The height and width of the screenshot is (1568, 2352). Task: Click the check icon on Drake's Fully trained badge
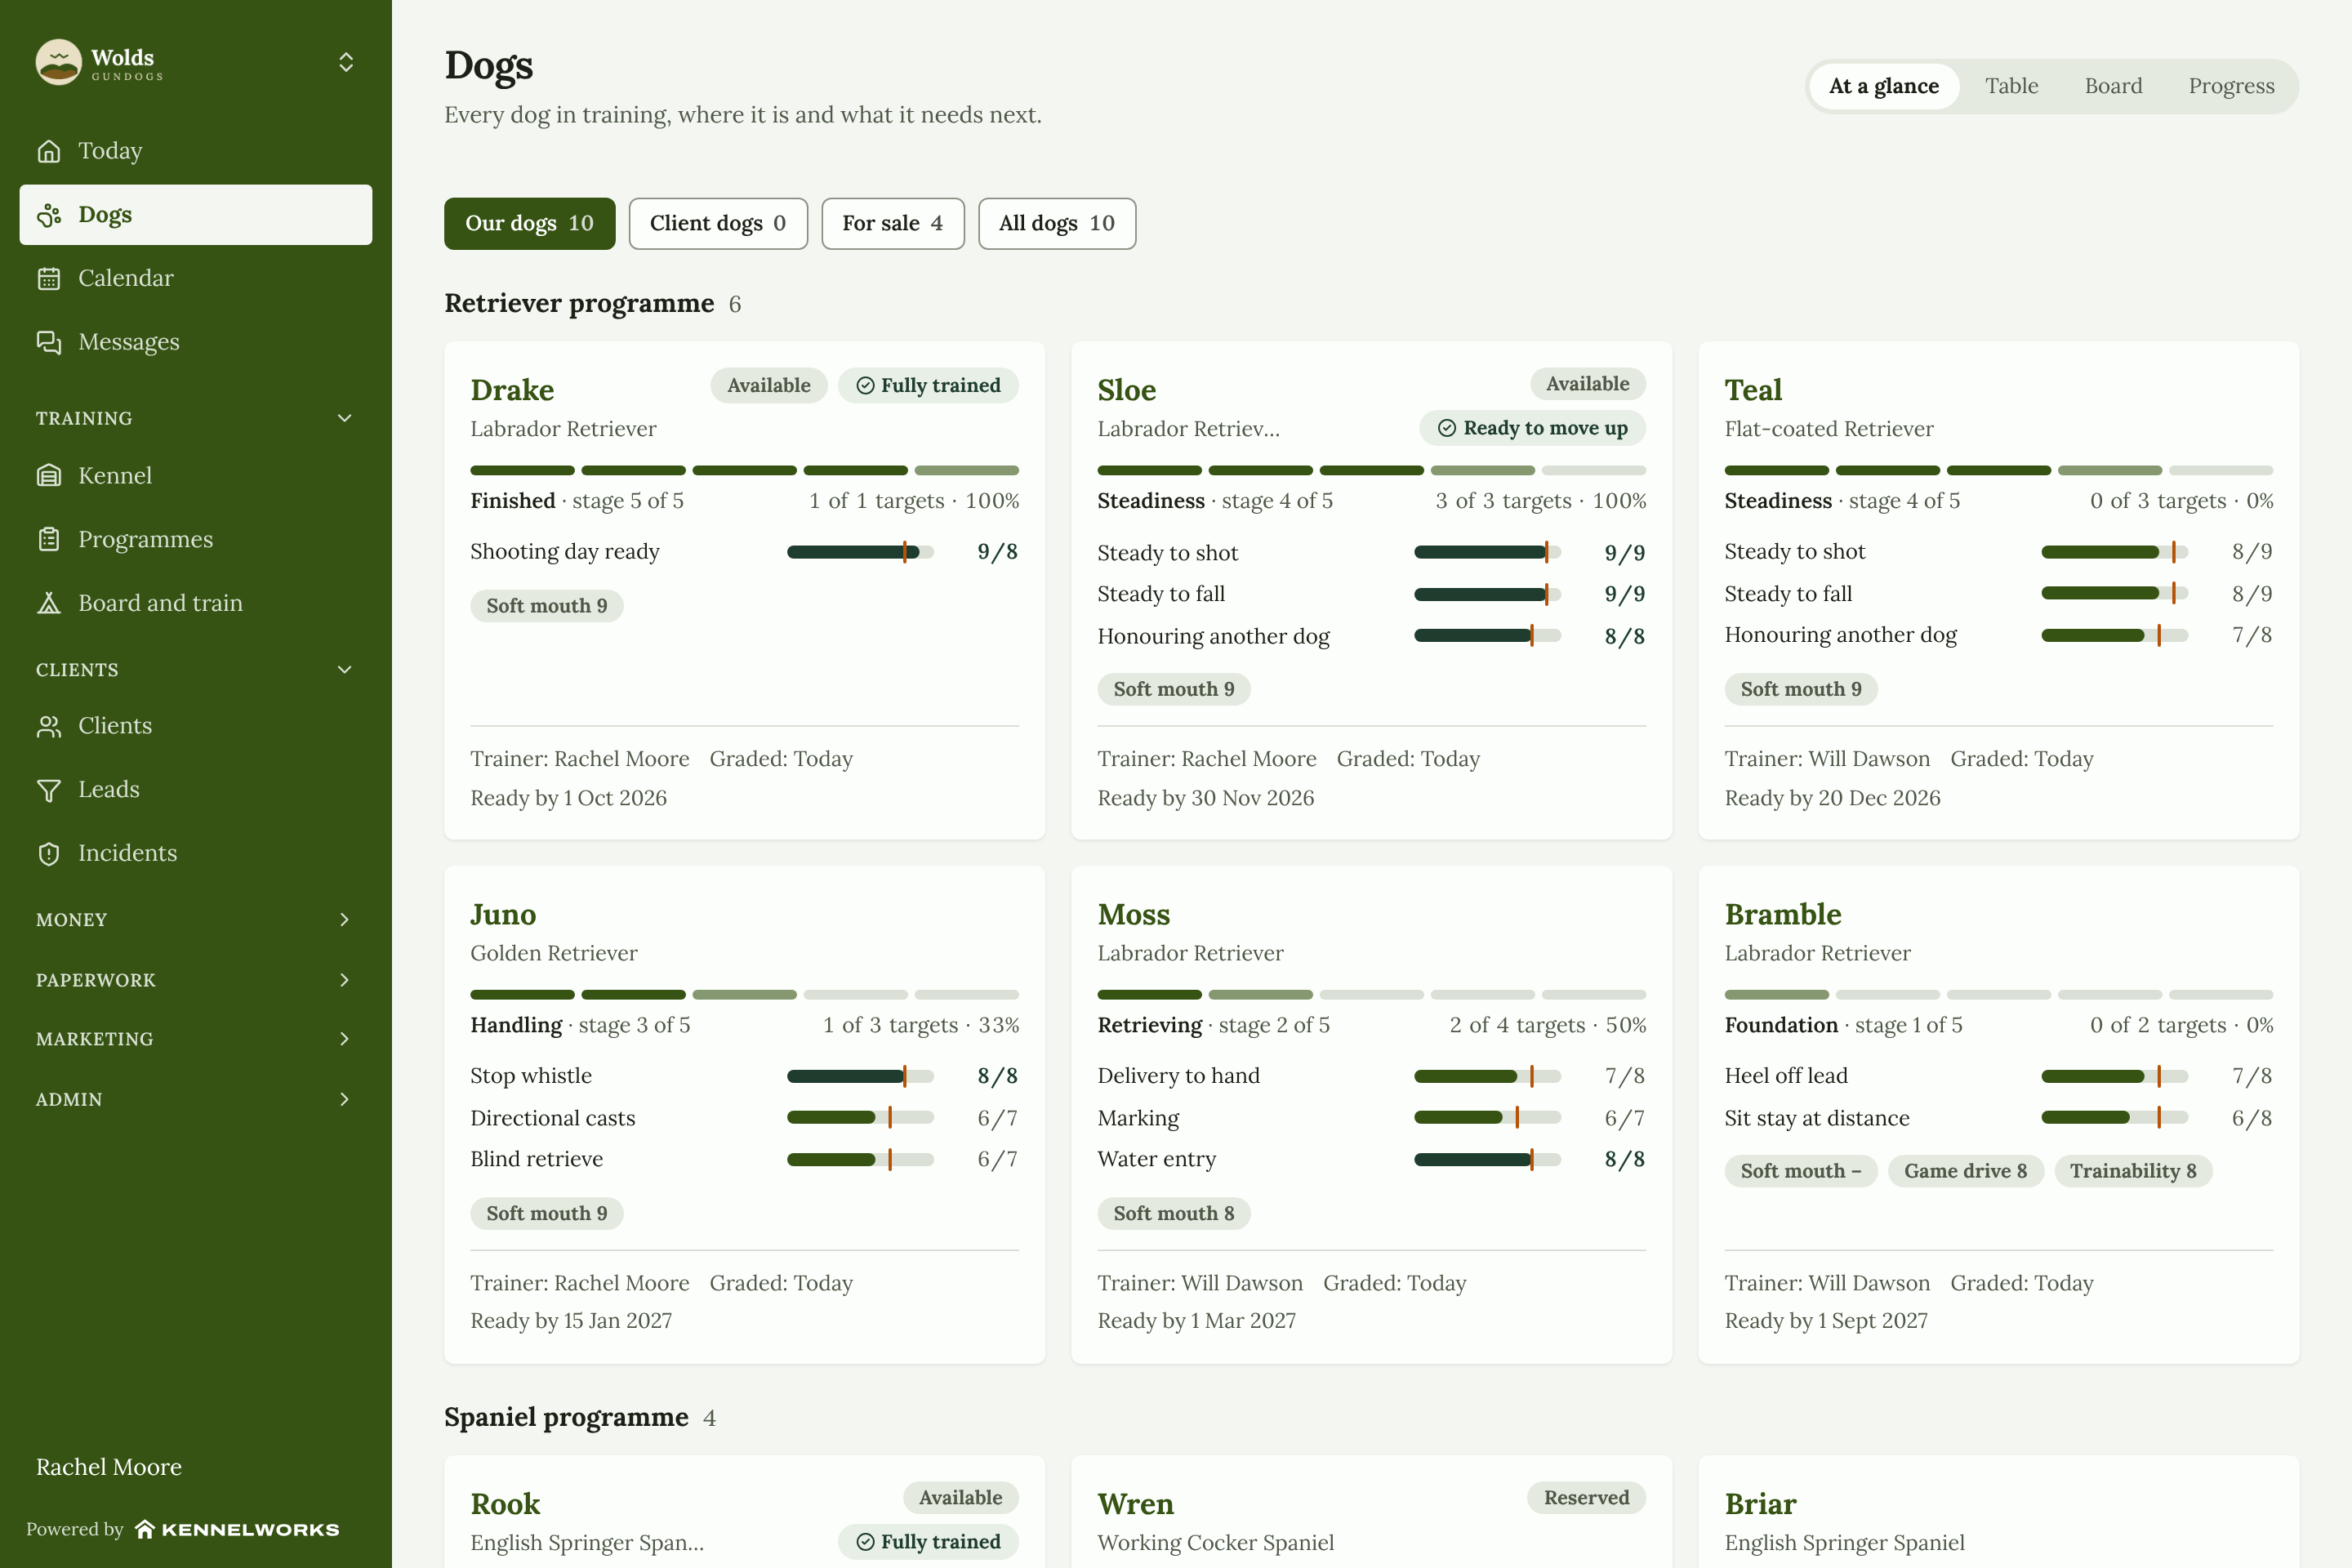[x=866, y=386]
